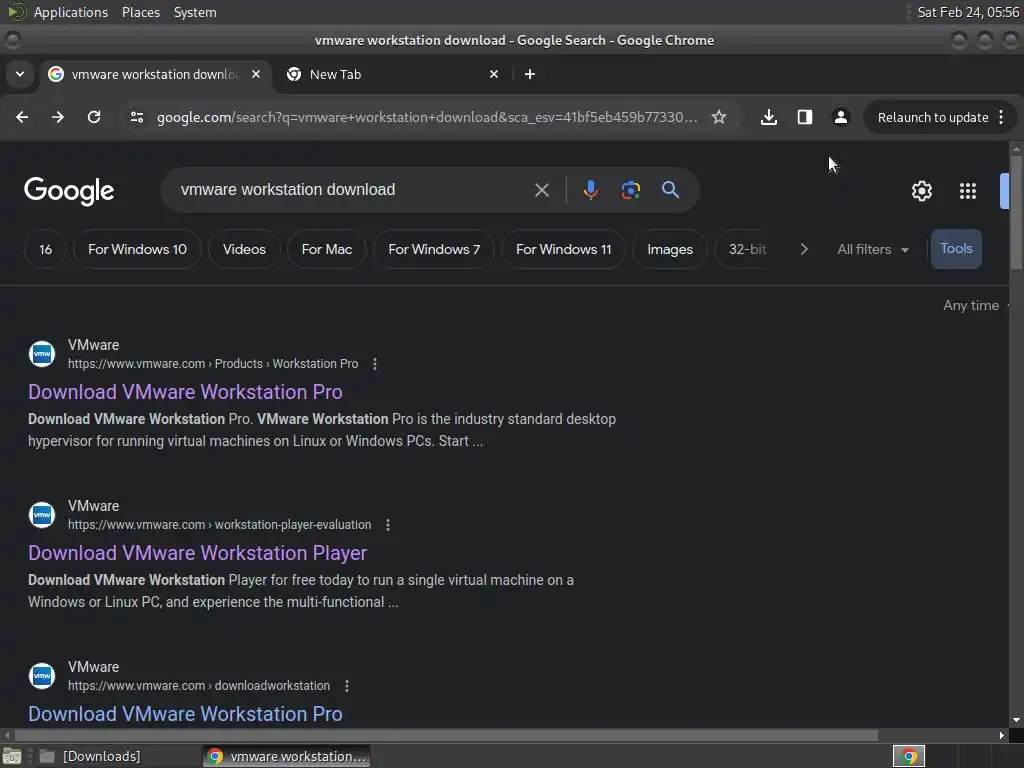Open Chrome three-dot menu
Image resolution: width=1024 pixels, height=768 pixels.
click(x=1001, y=117)
